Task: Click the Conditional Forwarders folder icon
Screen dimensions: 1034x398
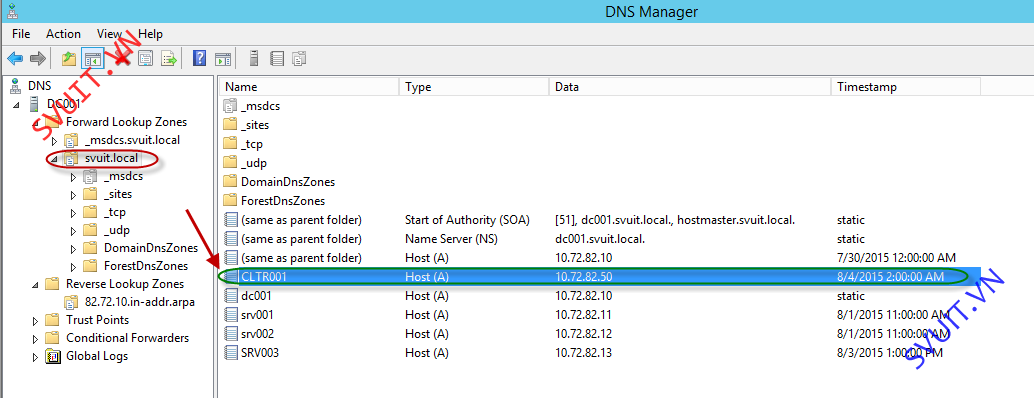Action: [x=52, y=338]
